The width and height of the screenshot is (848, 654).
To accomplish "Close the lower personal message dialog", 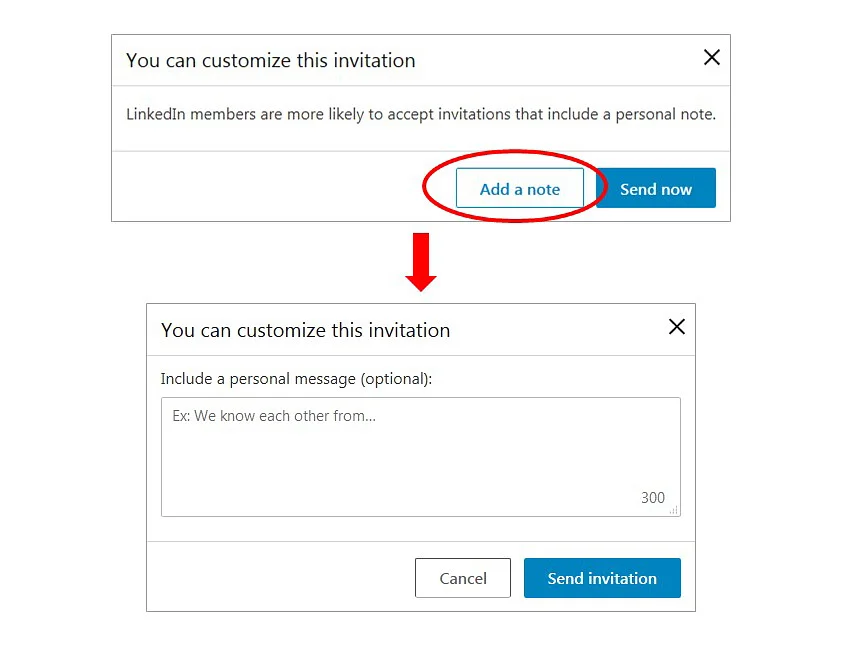I will (x=677, y=327).
